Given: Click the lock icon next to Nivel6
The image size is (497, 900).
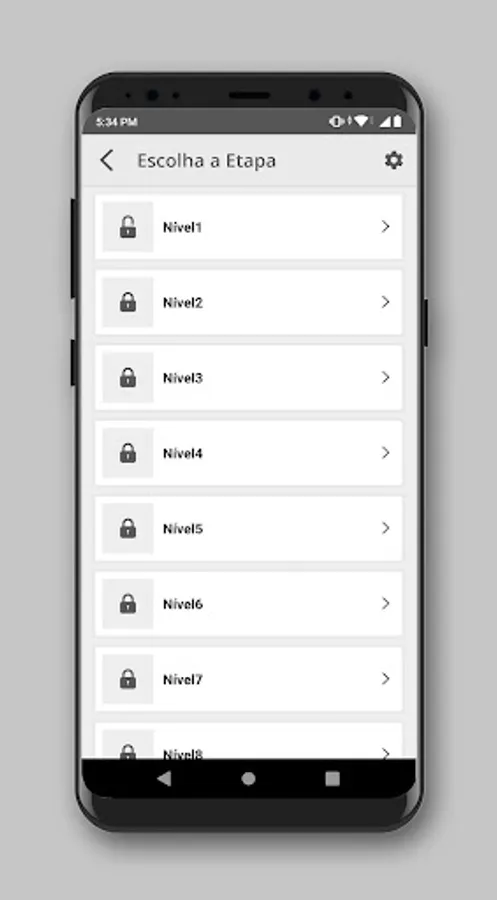Looking at the screenshot, I should coord(128,604).
